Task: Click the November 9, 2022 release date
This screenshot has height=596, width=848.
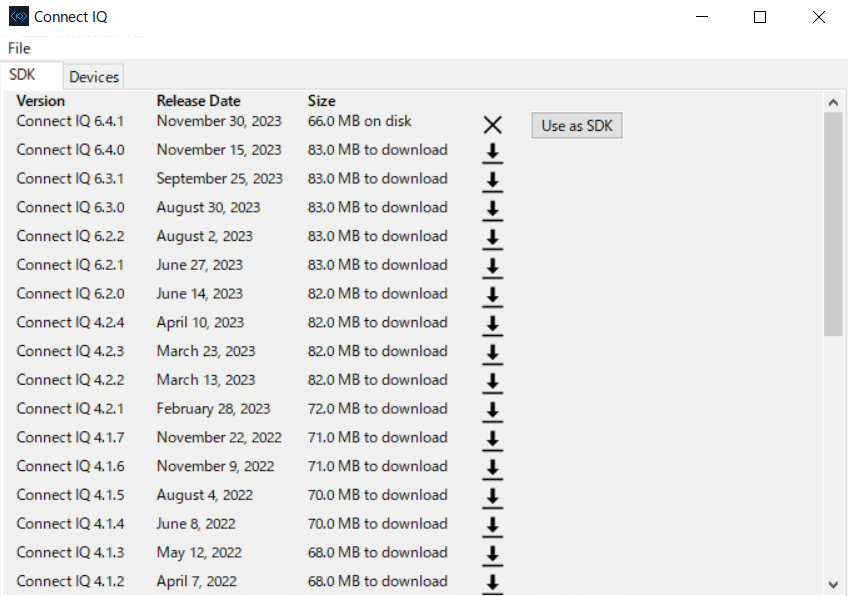Action: tap(215, 467)
